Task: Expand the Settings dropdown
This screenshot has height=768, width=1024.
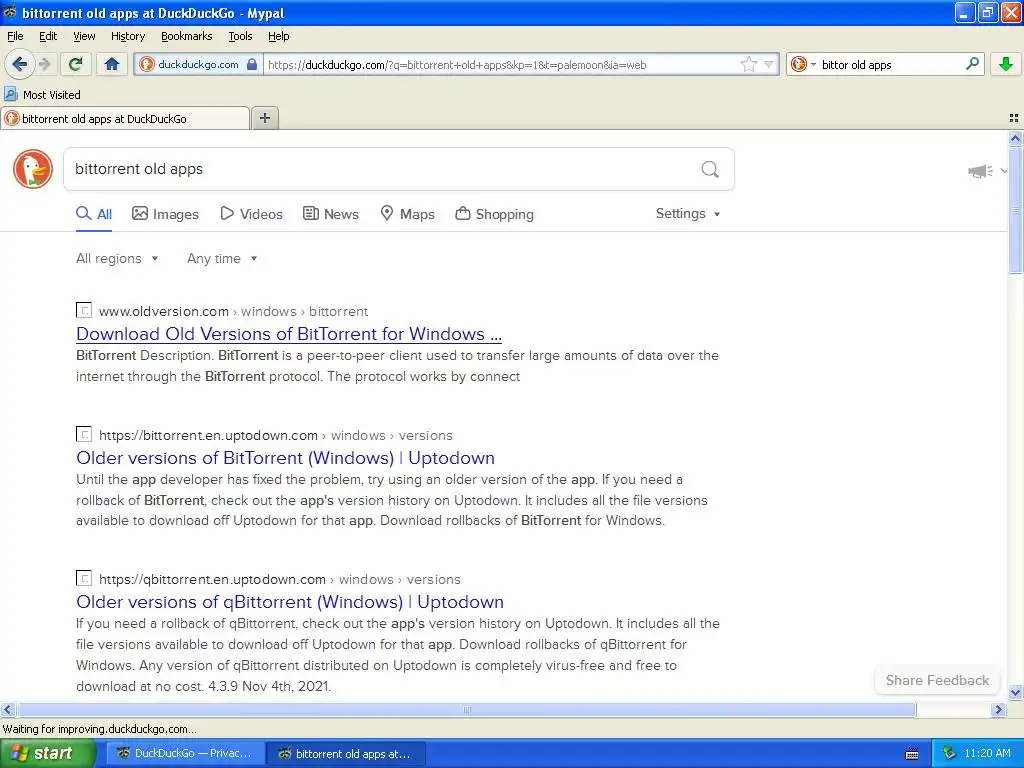Action: [x=688, y=214]
